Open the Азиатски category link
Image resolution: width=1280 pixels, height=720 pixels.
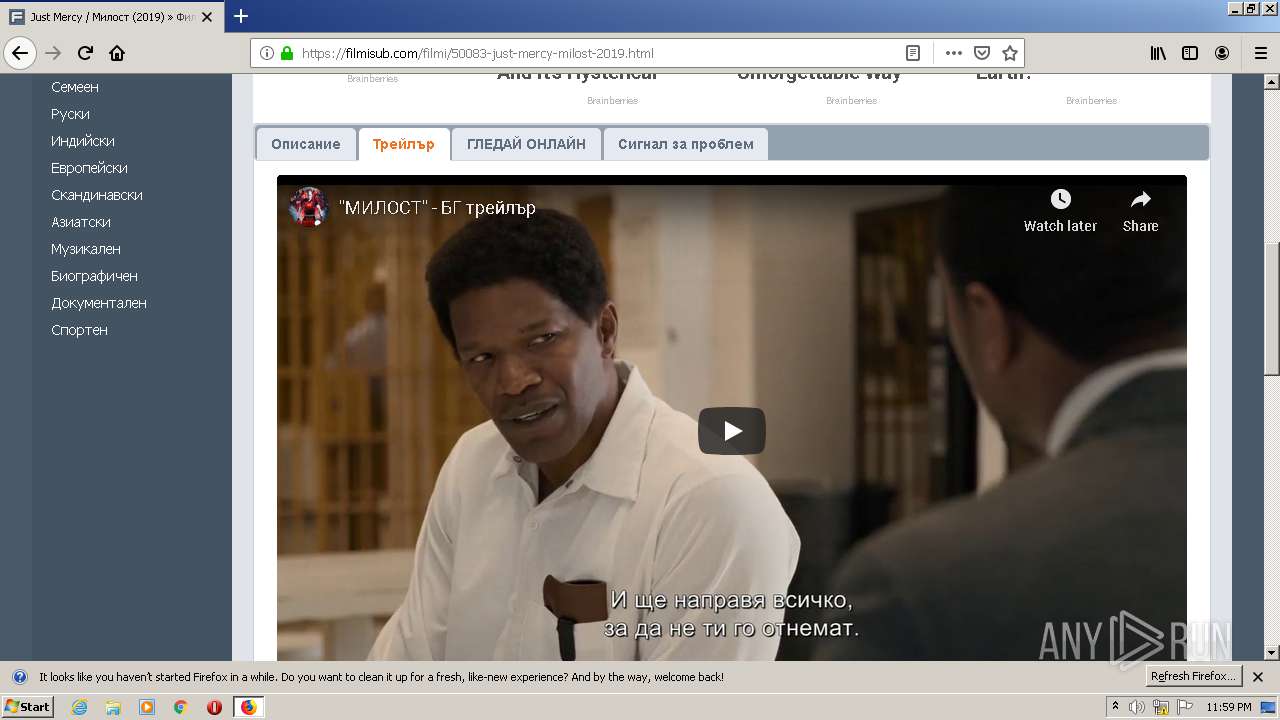click(x=81, y=222)
